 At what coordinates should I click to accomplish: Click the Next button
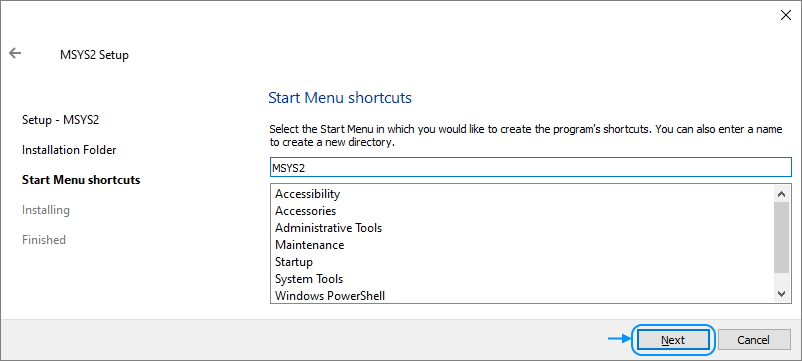(x=673, y=340)
